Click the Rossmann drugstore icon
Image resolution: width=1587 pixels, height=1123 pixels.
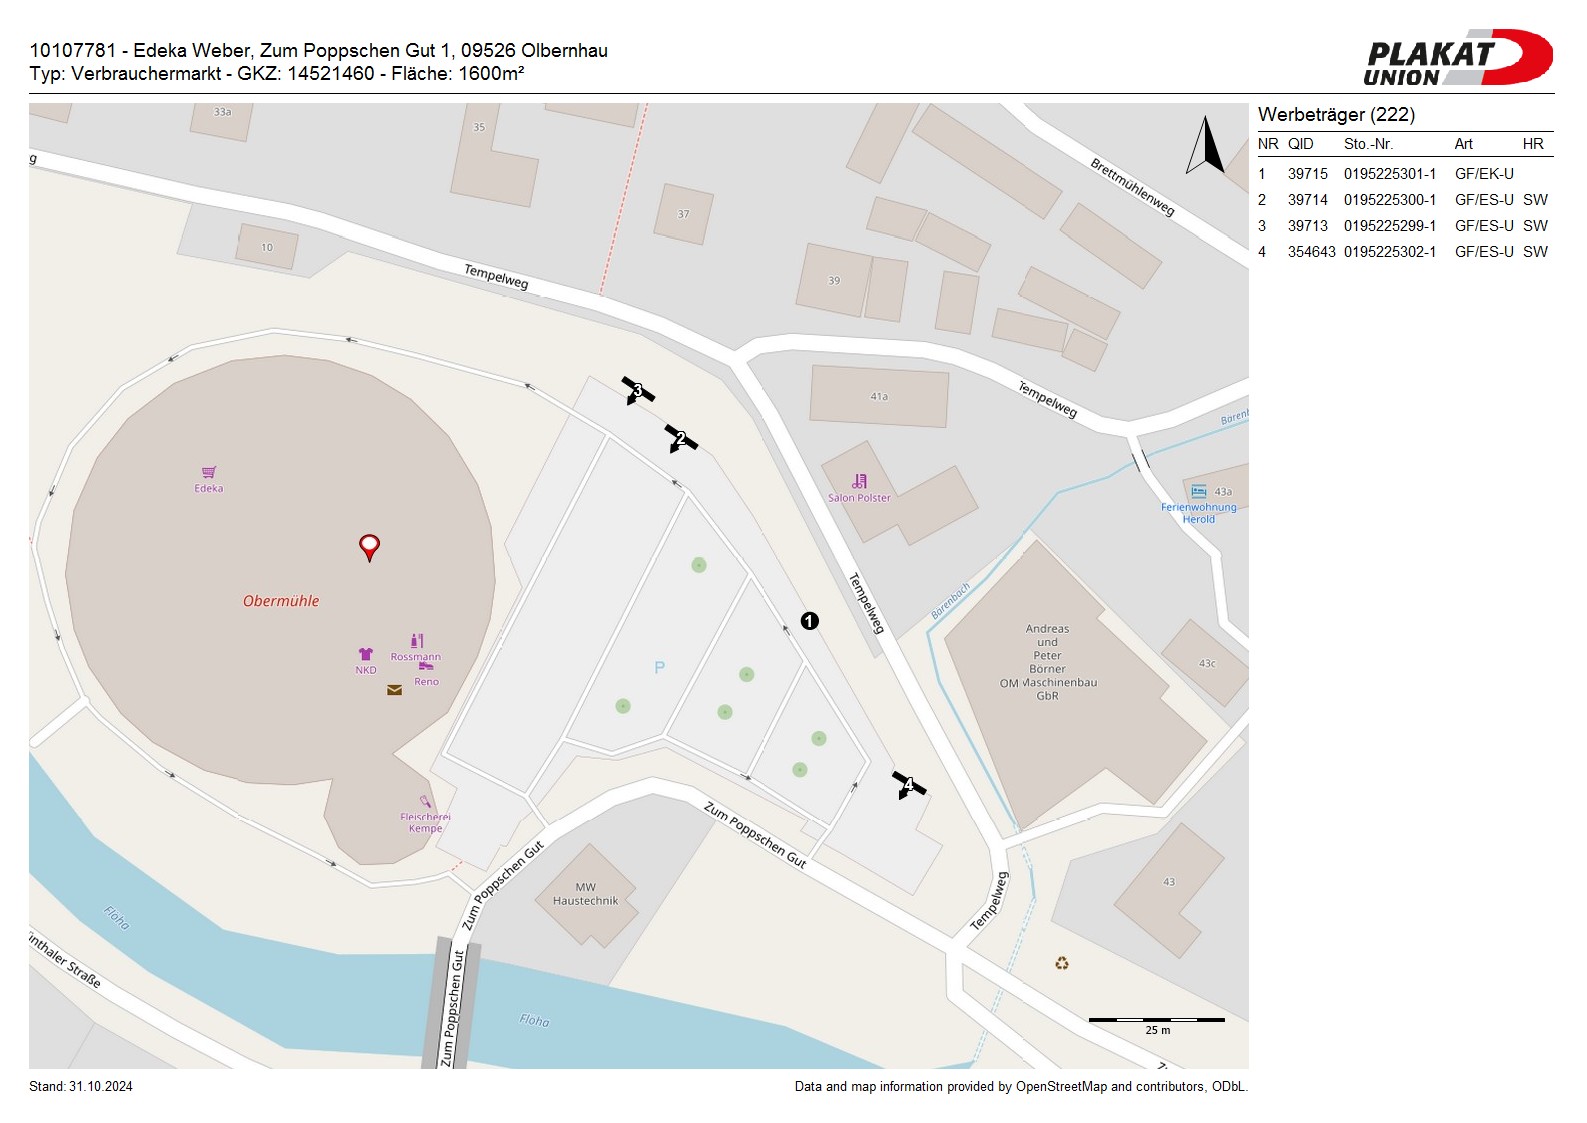tap(417, 641)
